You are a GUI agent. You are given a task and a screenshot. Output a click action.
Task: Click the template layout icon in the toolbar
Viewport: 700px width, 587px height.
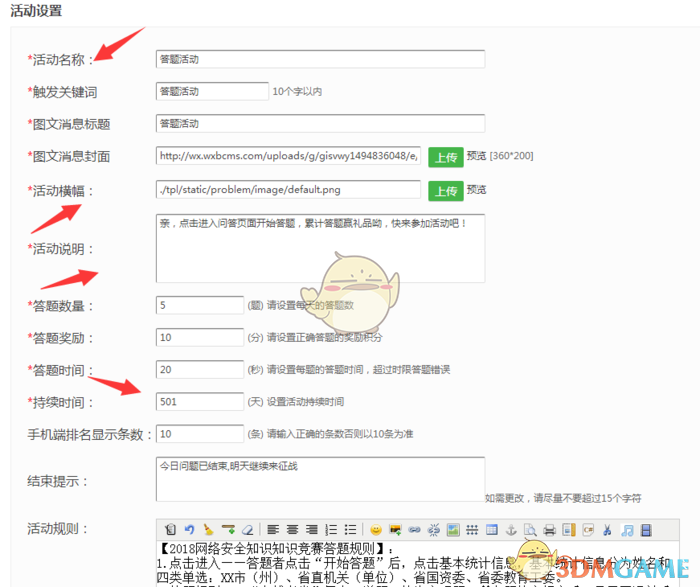[x=569, y=530]
